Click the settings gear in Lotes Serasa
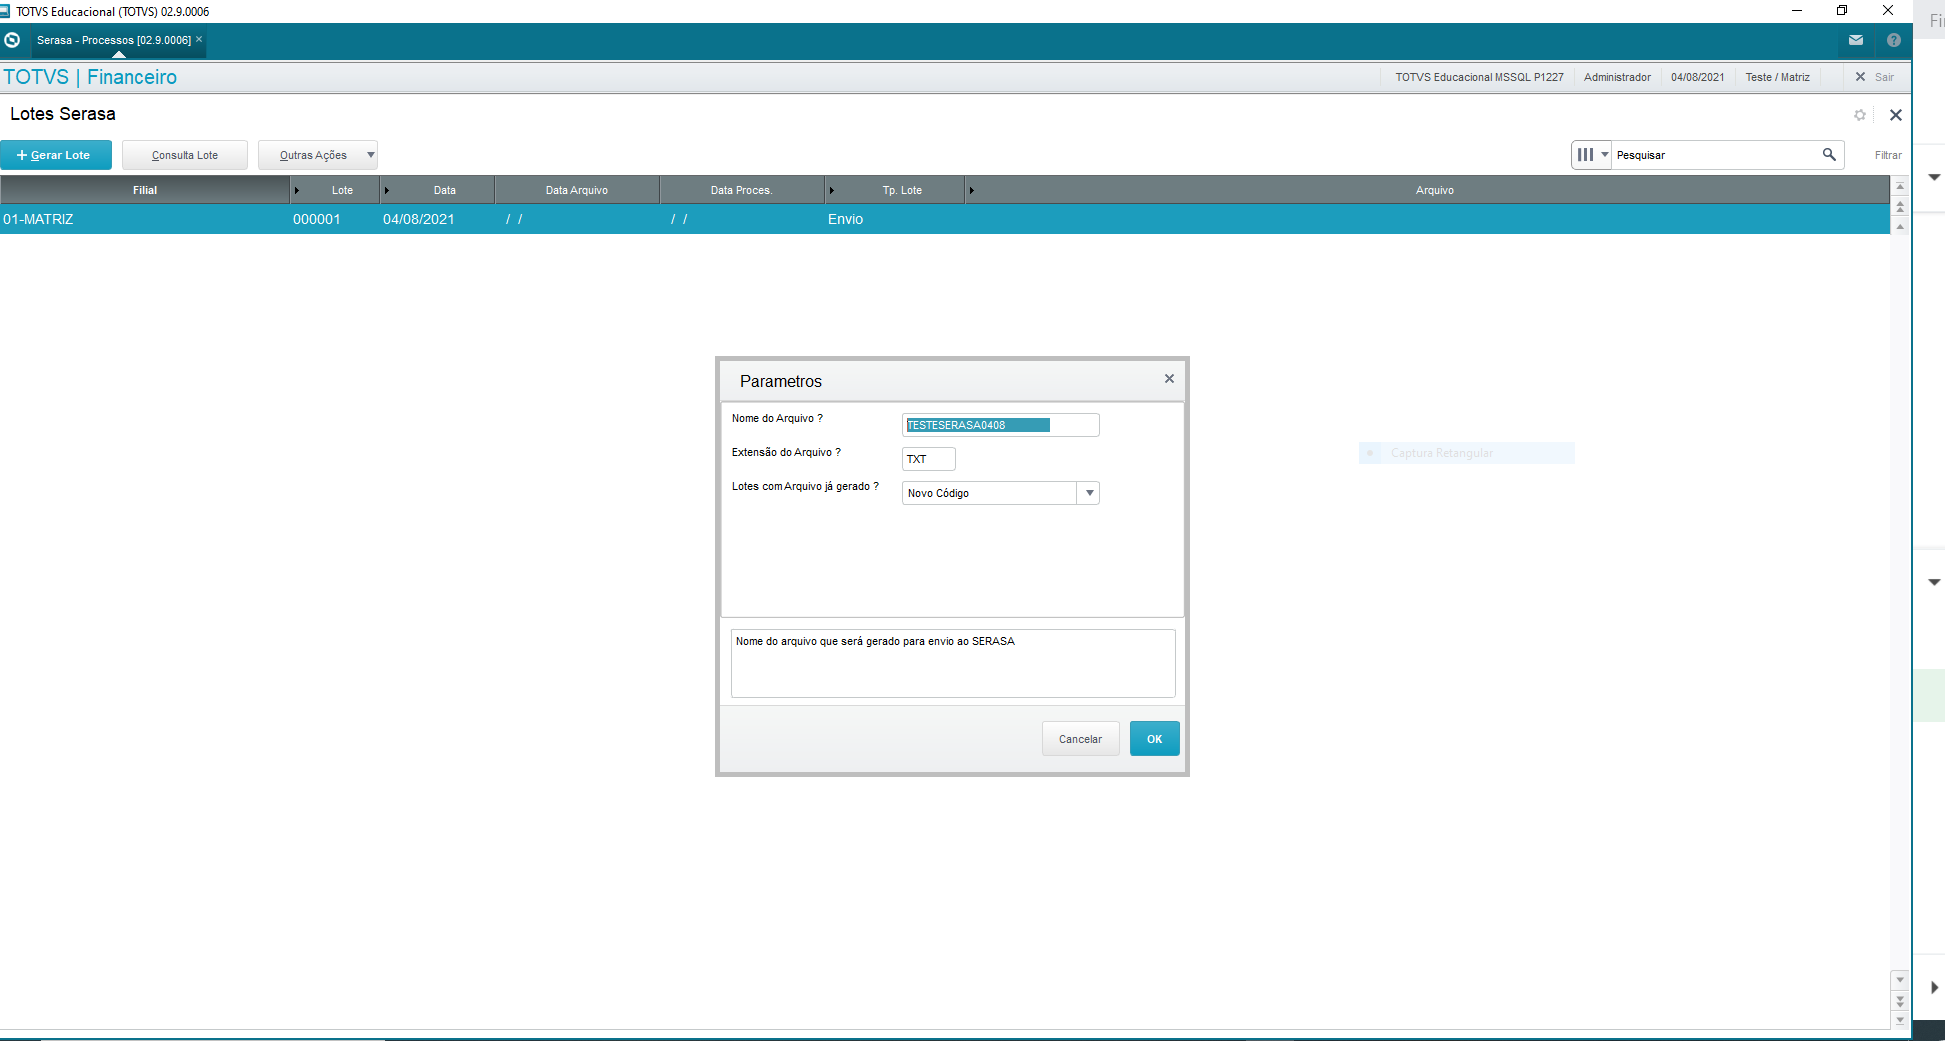 1860,115
